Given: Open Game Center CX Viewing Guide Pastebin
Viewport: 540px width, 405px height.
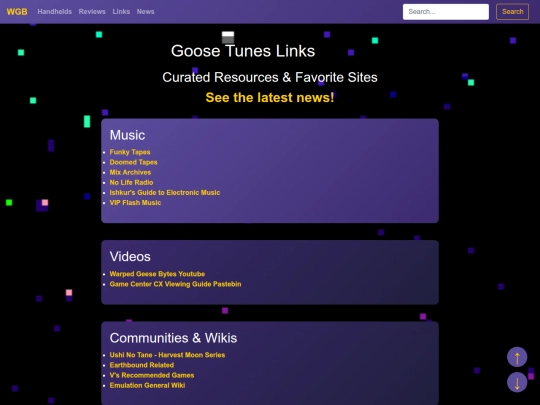Looking at the screenshot, I should 175,284.
